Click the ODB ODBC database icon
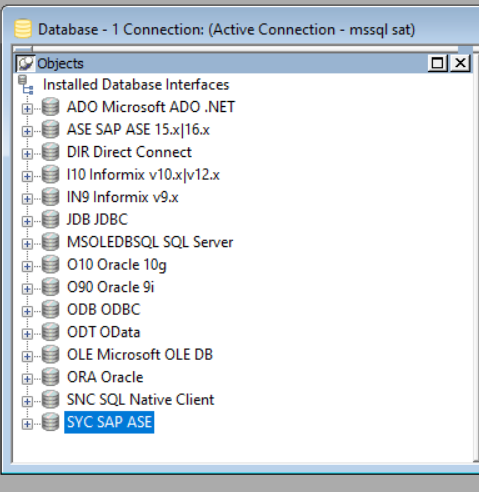The image size is (479, 492). click(51, 309)
